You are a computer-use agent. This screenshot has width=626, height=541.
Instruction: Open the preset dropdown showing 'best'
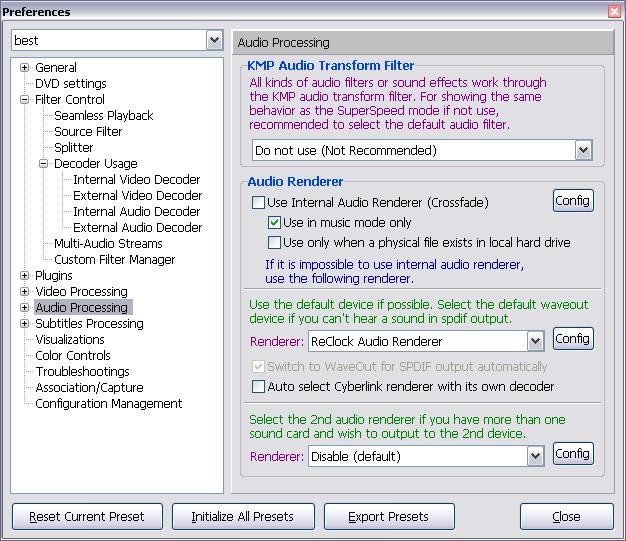pos(214,40)
